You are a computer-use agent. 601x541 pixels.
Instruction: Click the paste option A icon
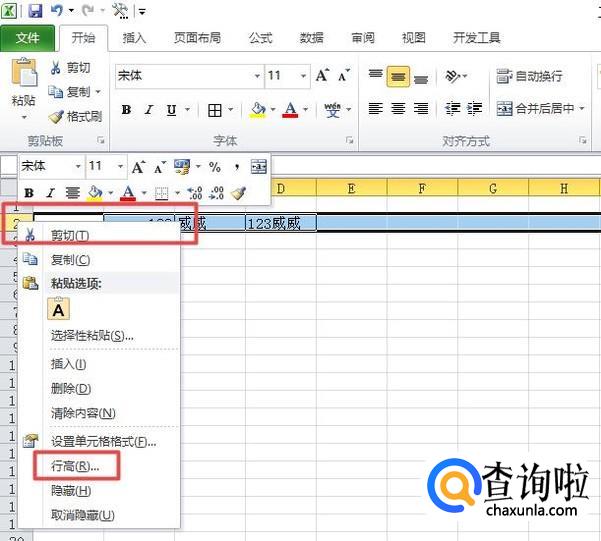click(58, 309)
